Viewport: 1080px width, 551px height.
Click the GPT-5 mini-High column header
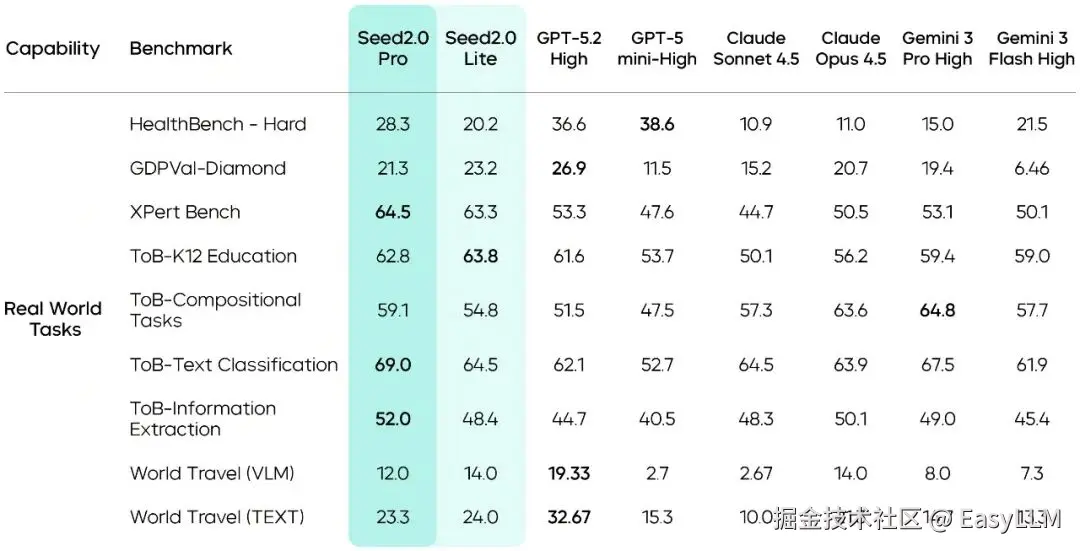tap(657, 48)
